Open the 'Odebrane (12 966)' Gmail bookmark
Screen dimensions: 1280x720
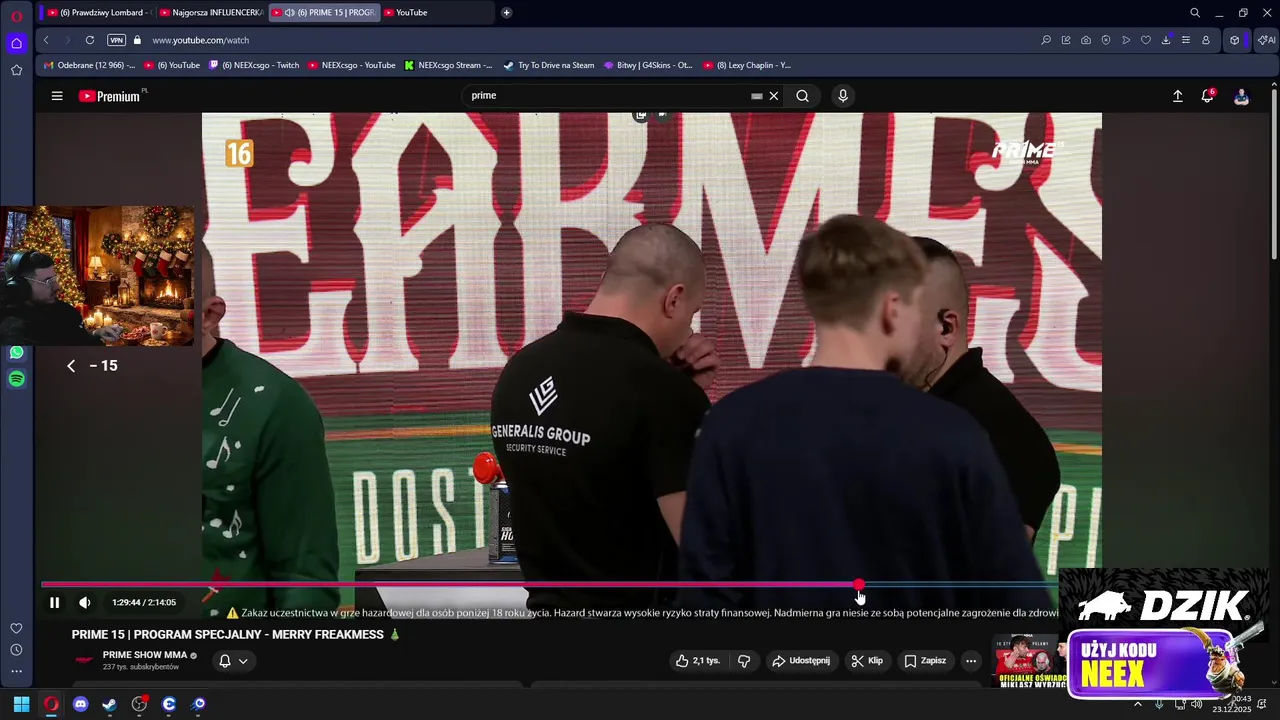pyautogui.click(x=89, y=65)
